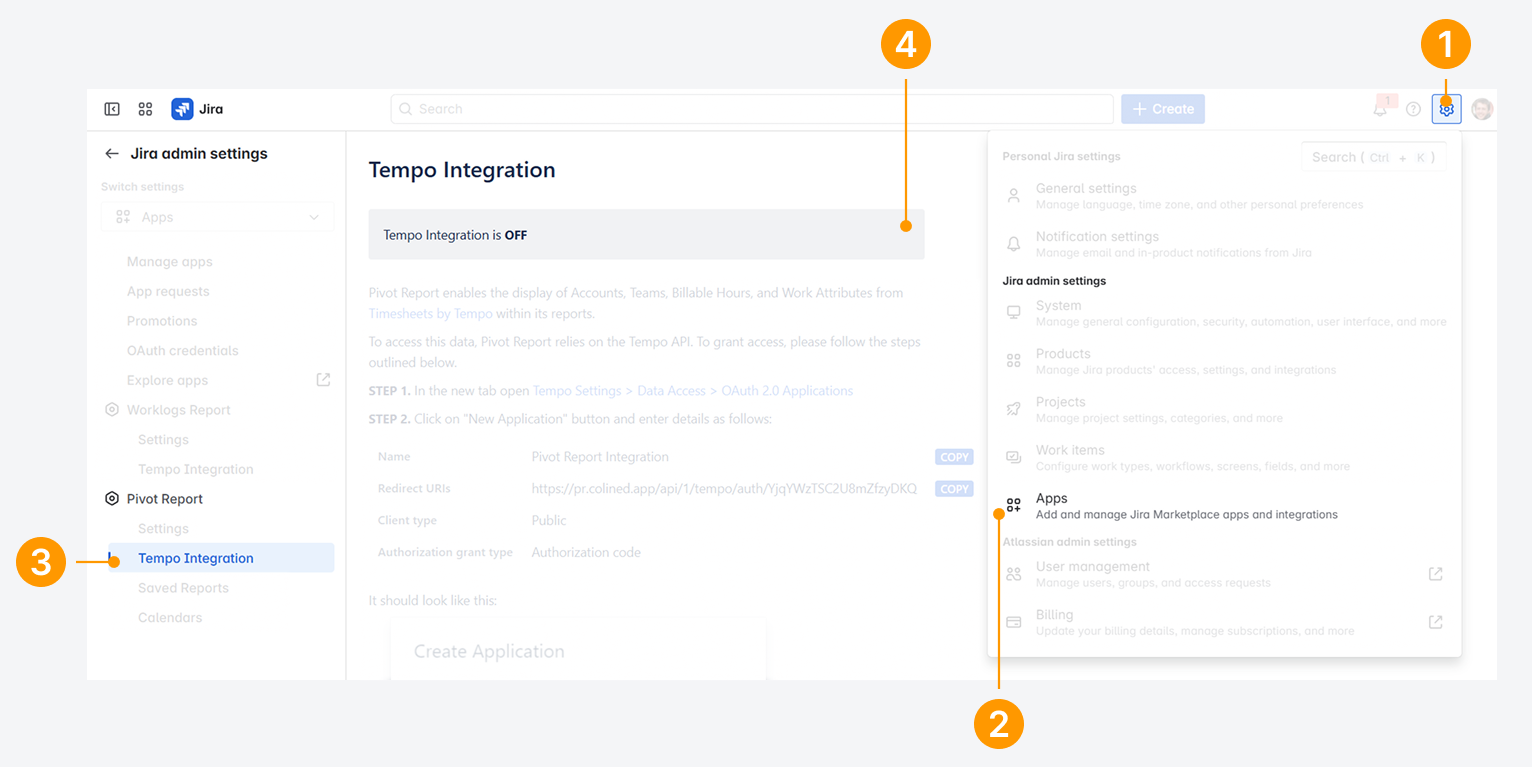The width and height of the screenshot is (1532, 767).
Task: Open the user profile avatar
Action: [x=1482, y=109]
